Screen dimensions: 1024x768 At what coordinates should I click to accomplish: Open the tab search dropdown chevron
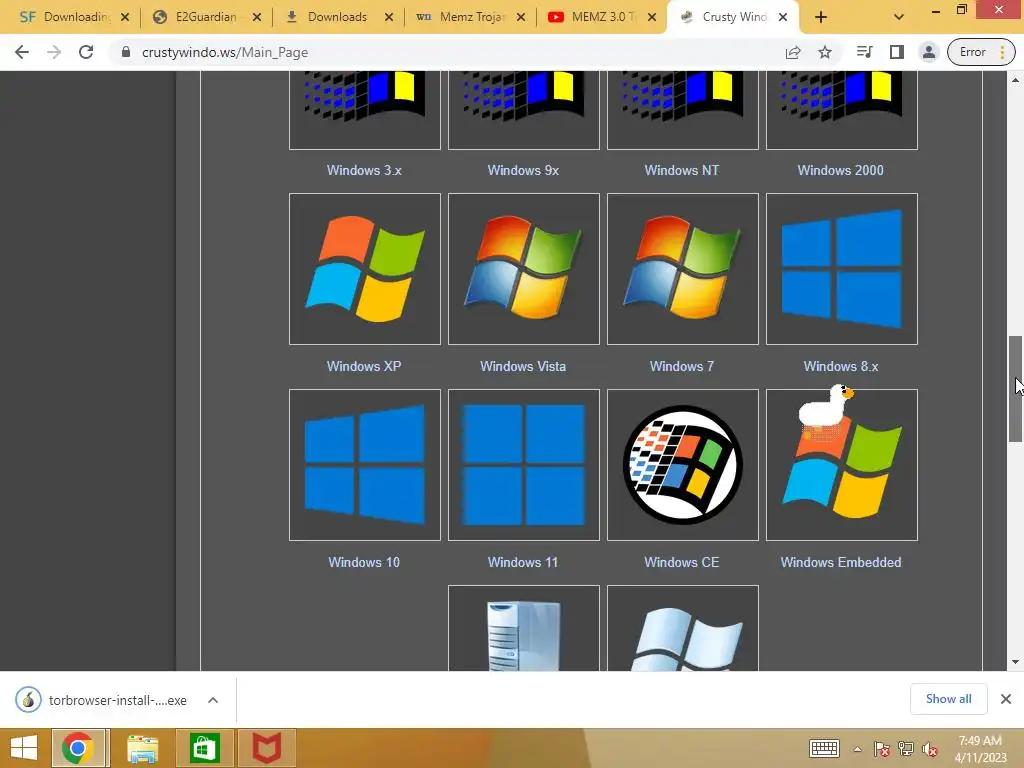pyautogui.click(x=899, y=18)
